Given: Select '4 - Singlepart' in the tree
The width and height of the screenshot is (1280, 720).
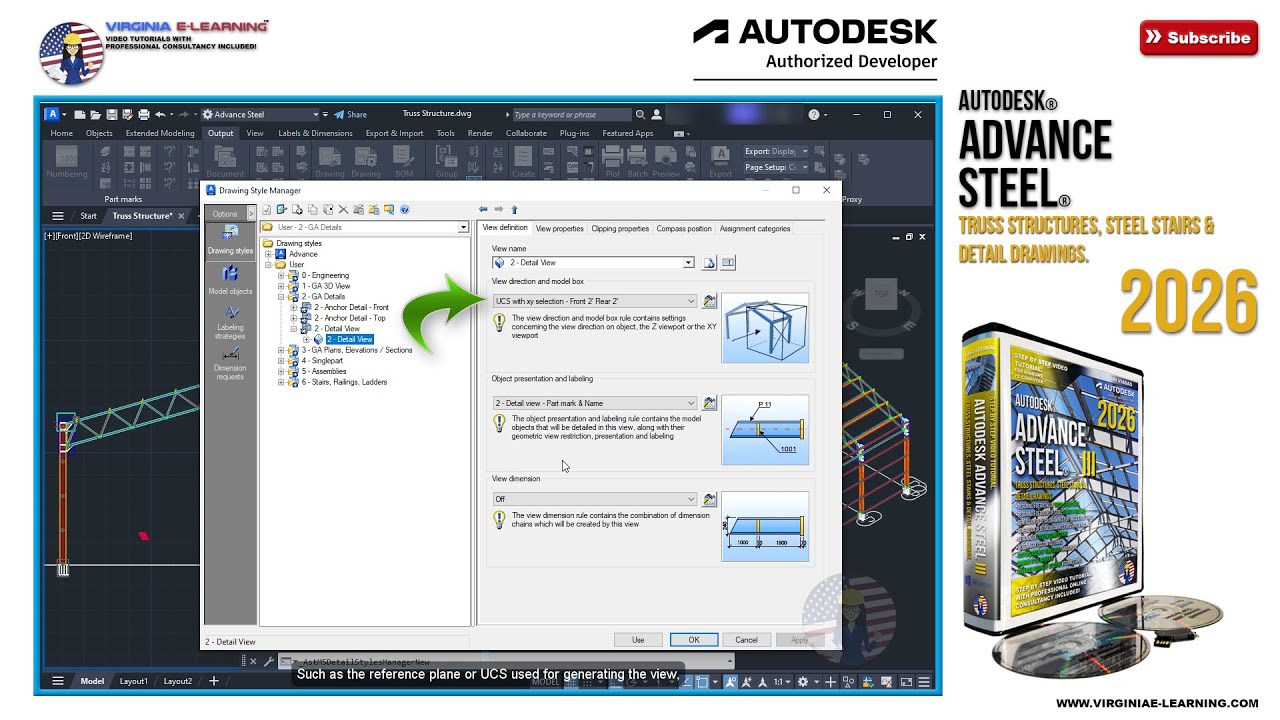Looking at the screenshot, I should click(322, 361).
